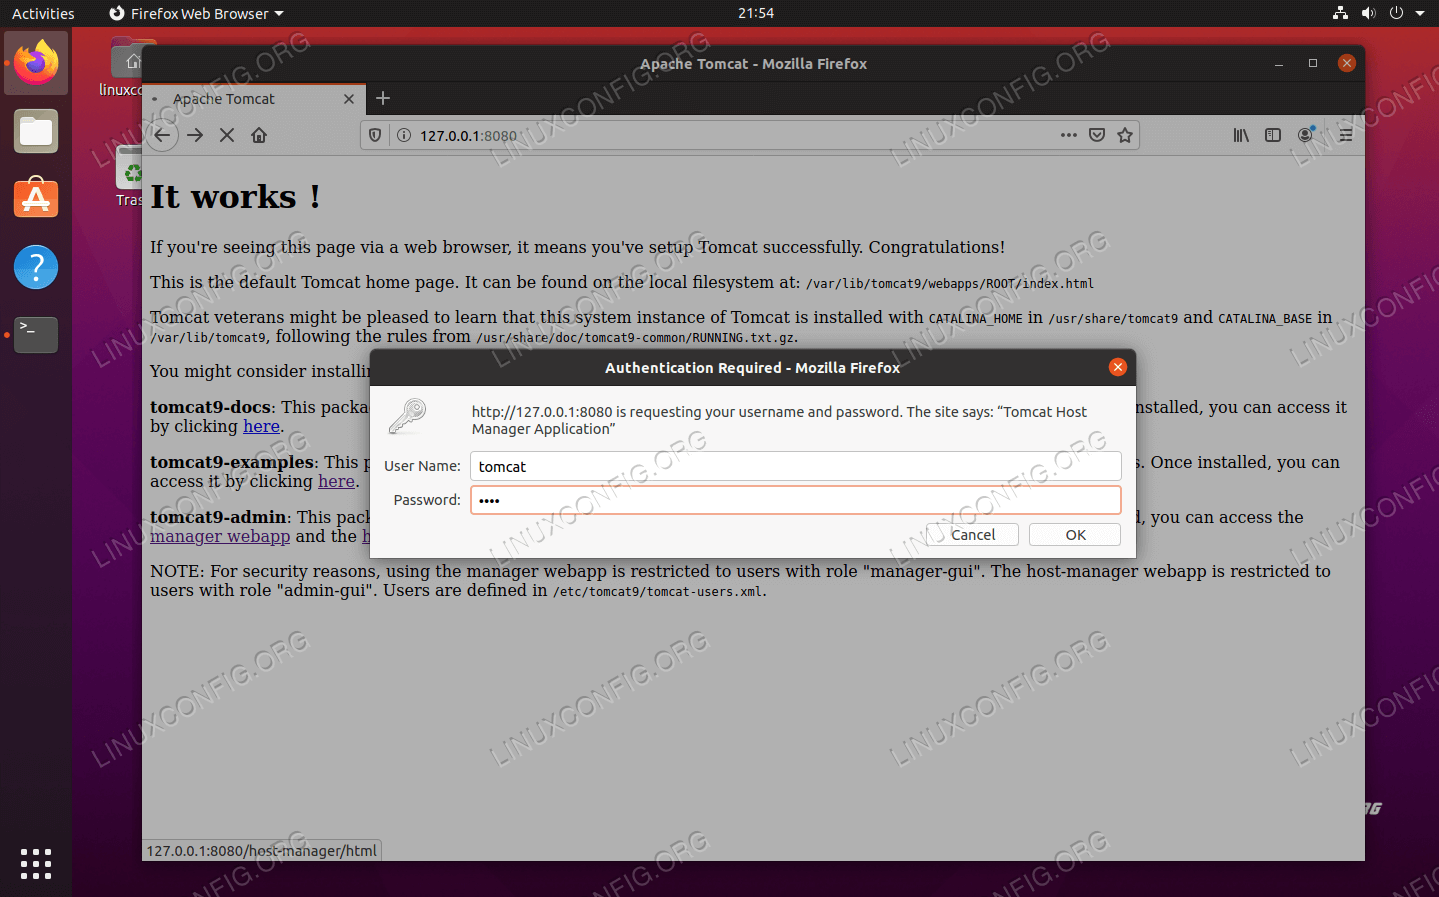Screen dimensions: 1439x897
Task: Click the /etc/tomcat9/tomcat-users.xml path text
Action: point(658,592)
